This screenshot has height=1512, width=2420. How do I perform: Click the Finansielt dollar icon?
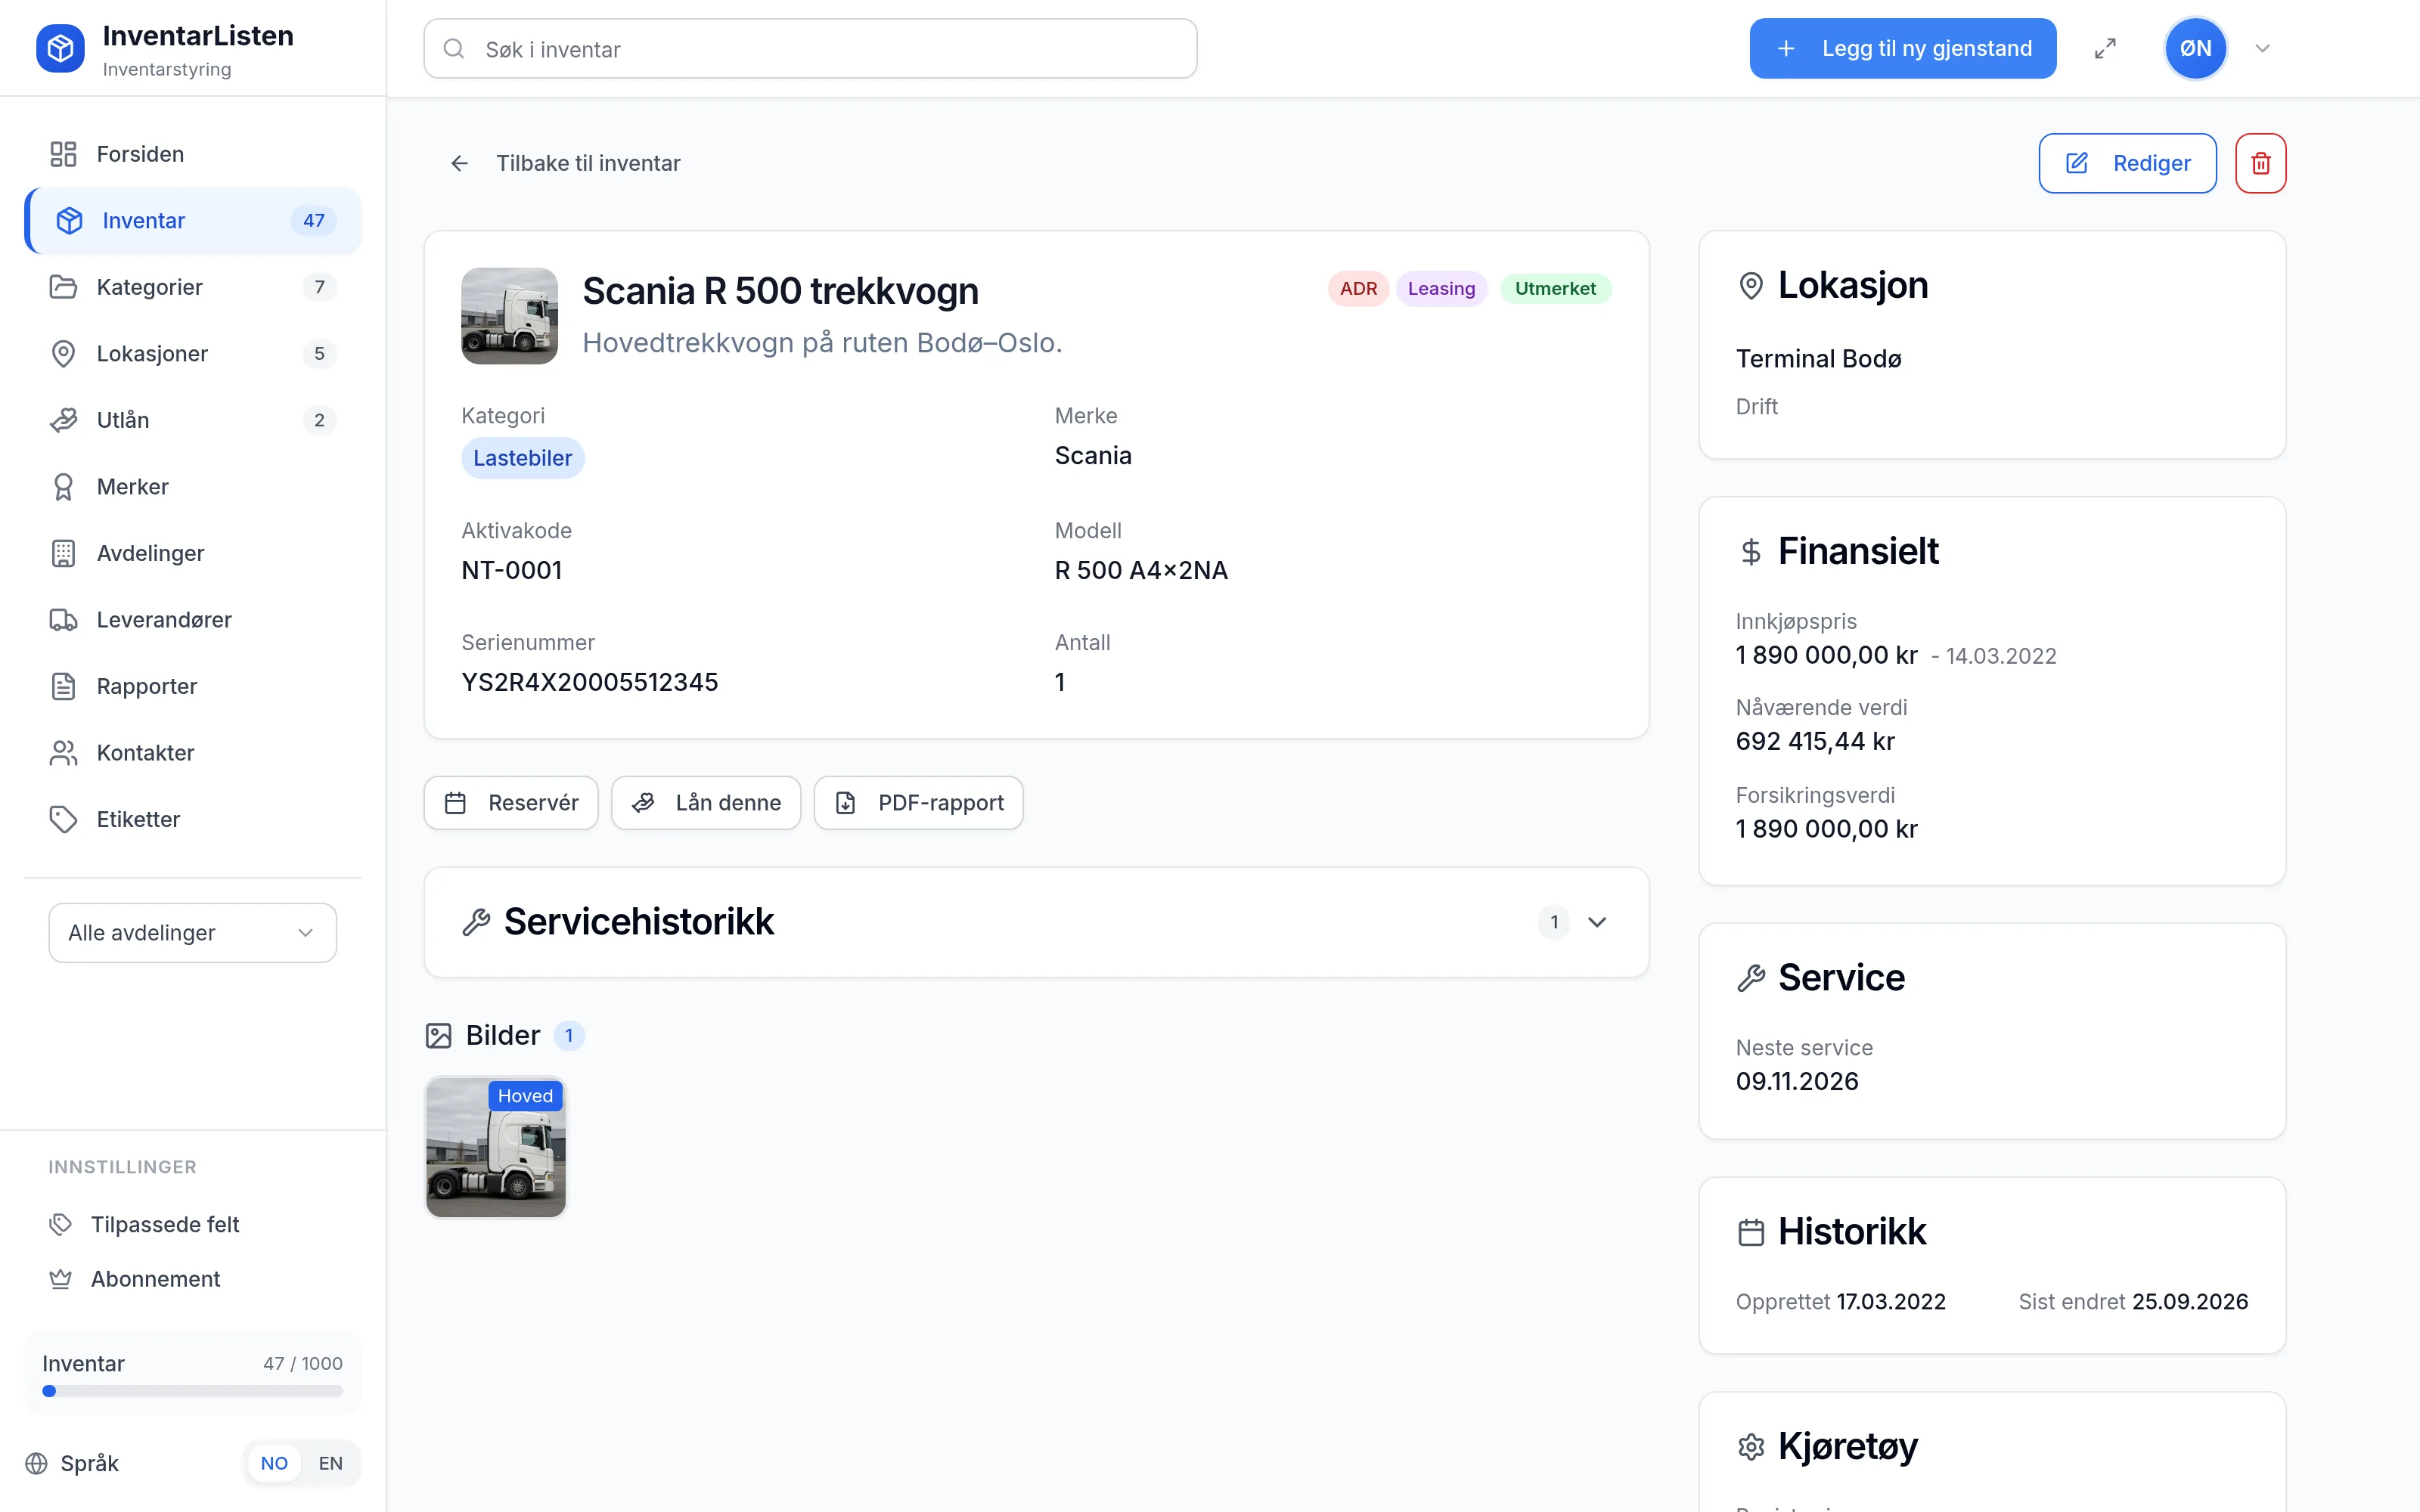1751,552
